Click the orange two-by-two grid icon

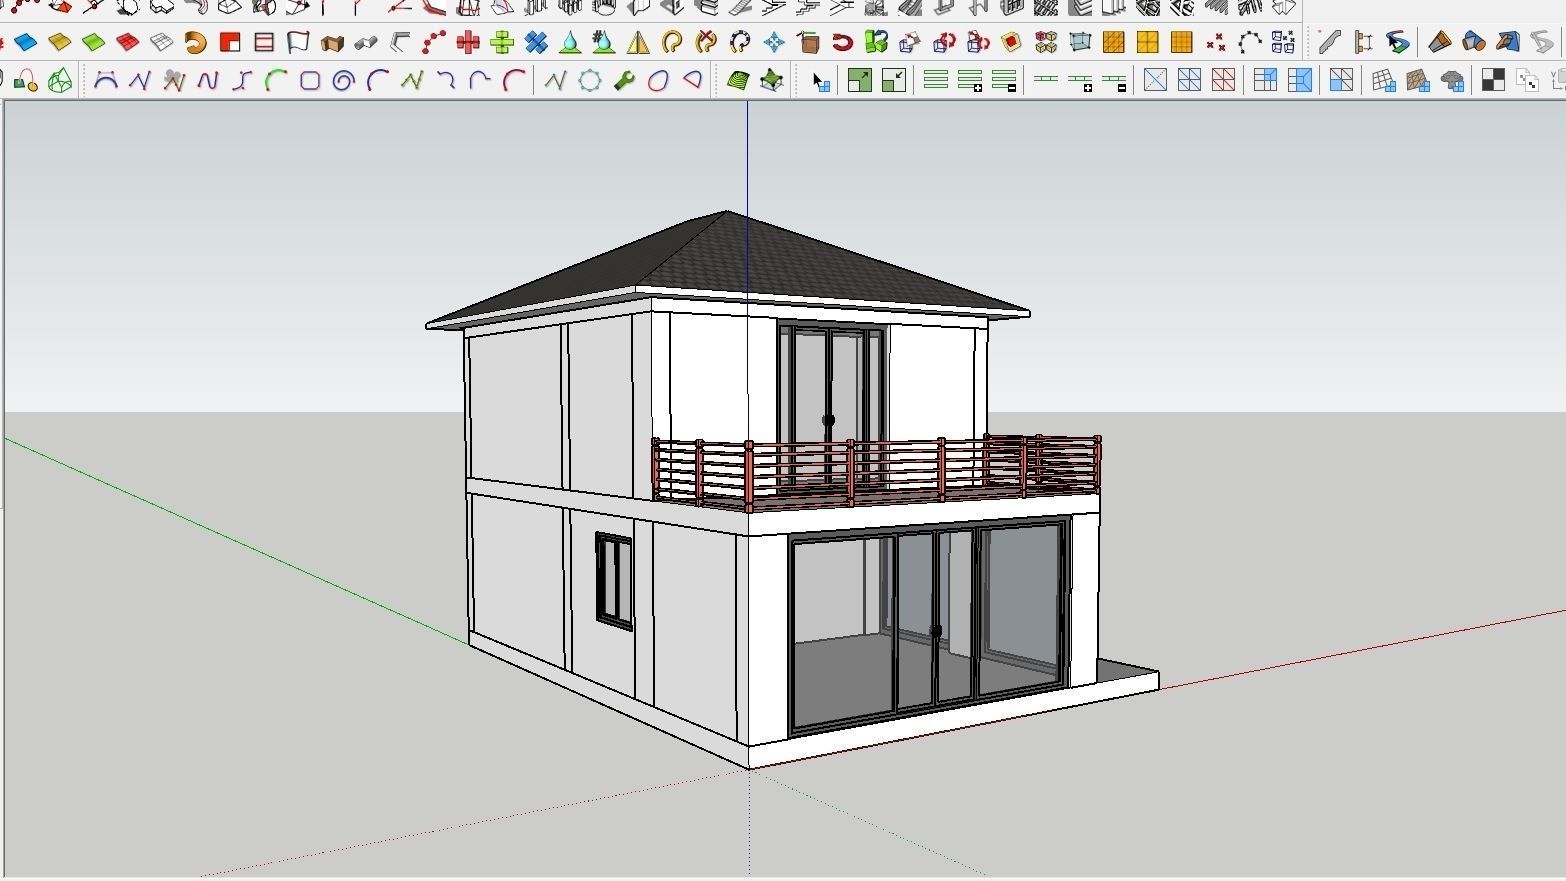(1147, 42)
